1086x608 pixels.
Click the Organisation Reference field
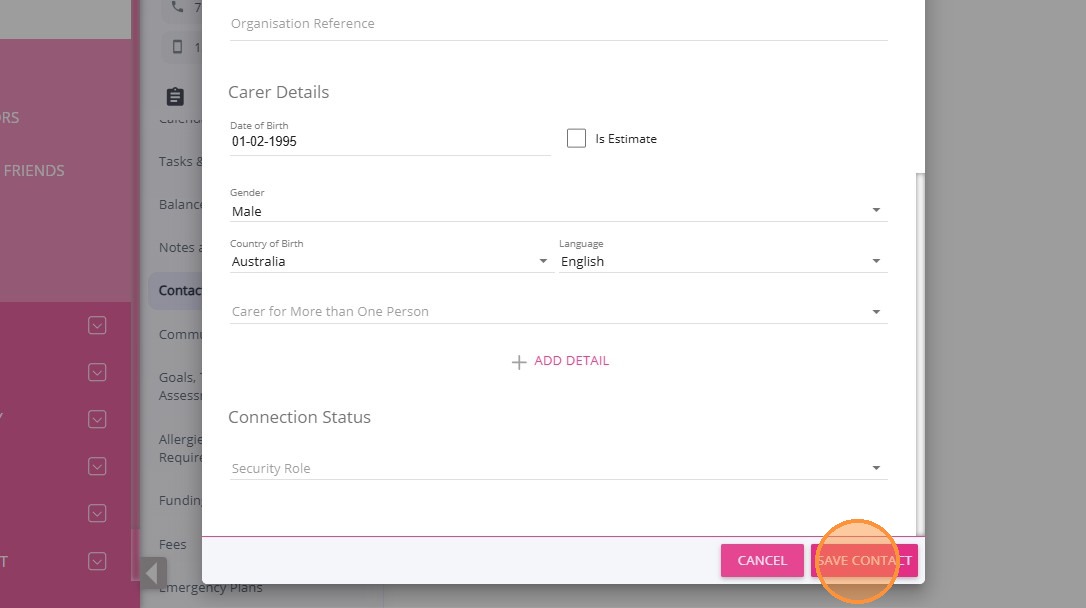pos(558,23)
